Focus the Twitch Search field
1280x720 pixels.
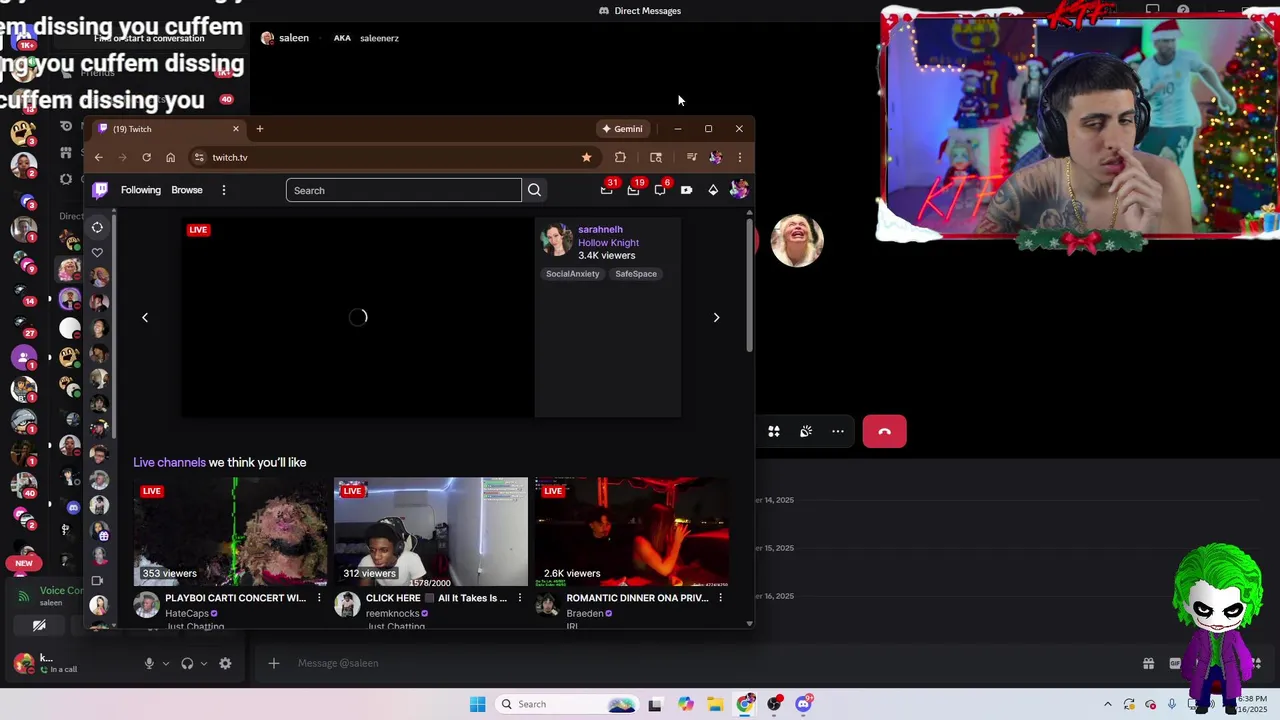coord(404,190)
